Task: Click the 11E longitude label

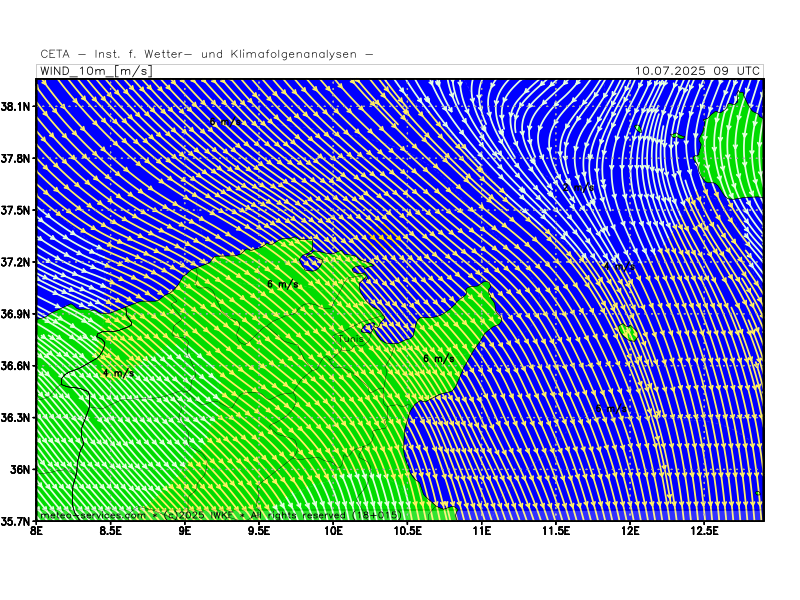Action: coord(482,531)
